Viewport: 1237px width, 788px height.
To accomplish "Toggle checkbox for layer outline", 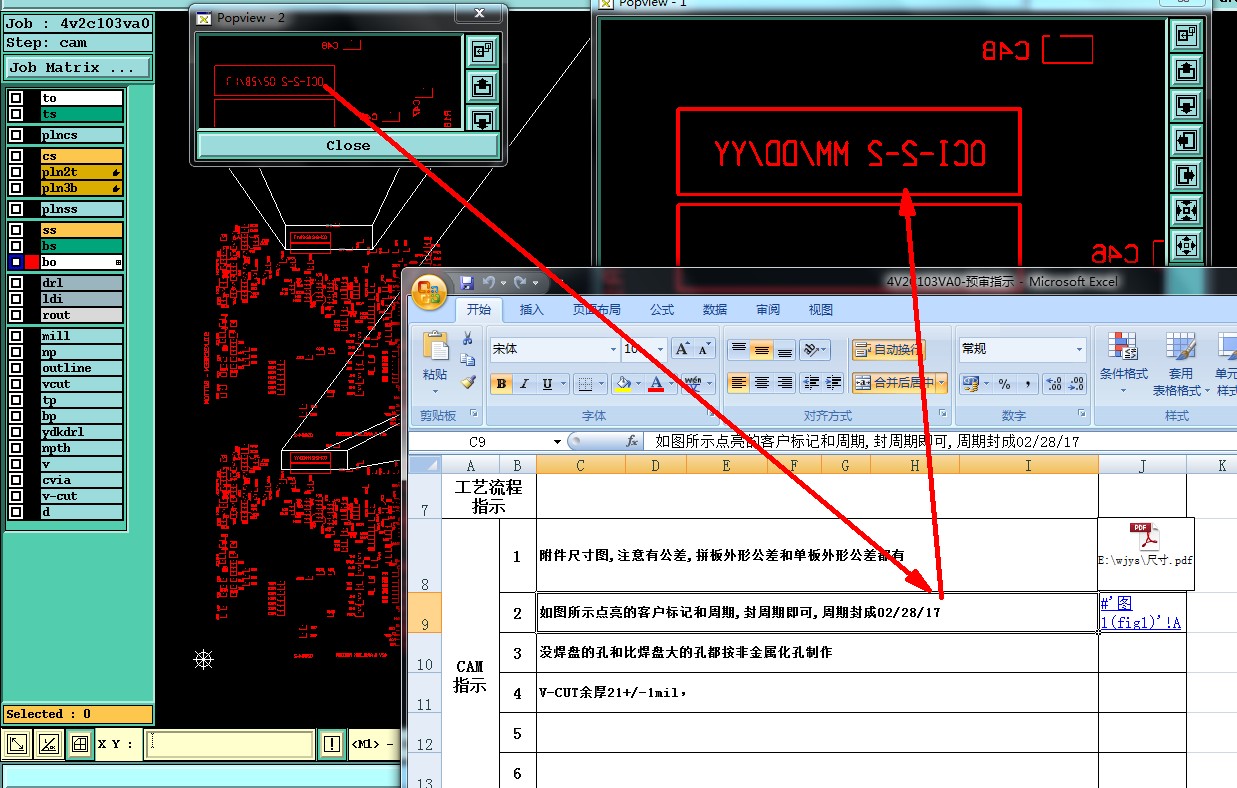I will pyautogui.click(x=16, y=368).
